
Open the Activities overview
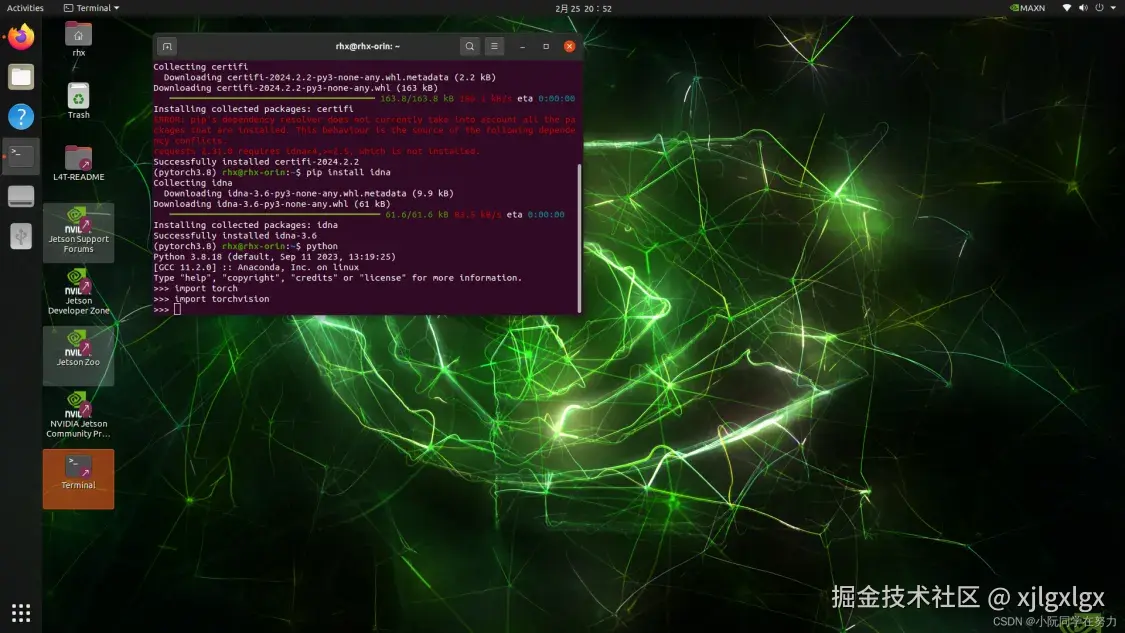(x=25, y=8)
